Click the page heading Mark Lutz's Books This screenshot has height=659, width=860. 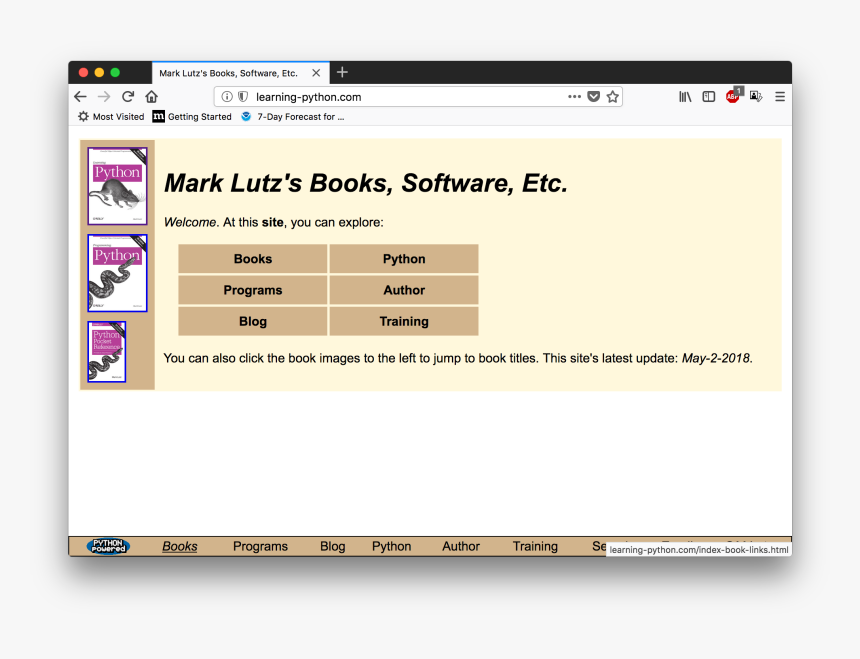[366, 183]
